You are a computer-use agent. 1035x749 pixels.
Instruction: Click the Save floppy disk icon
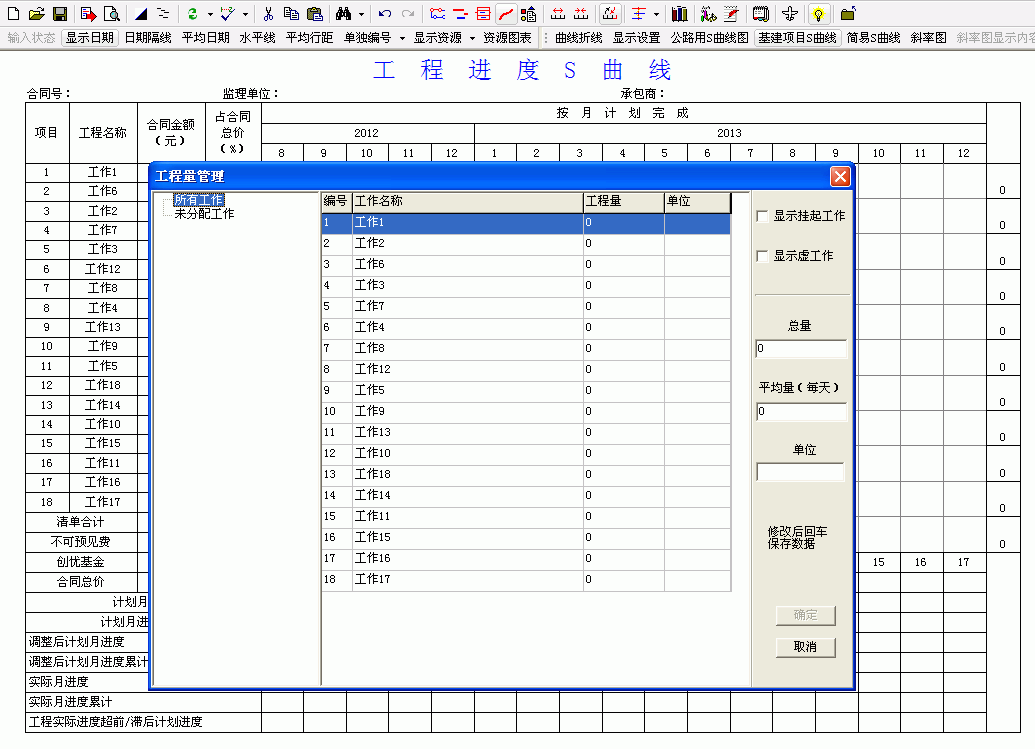[60, 14]
